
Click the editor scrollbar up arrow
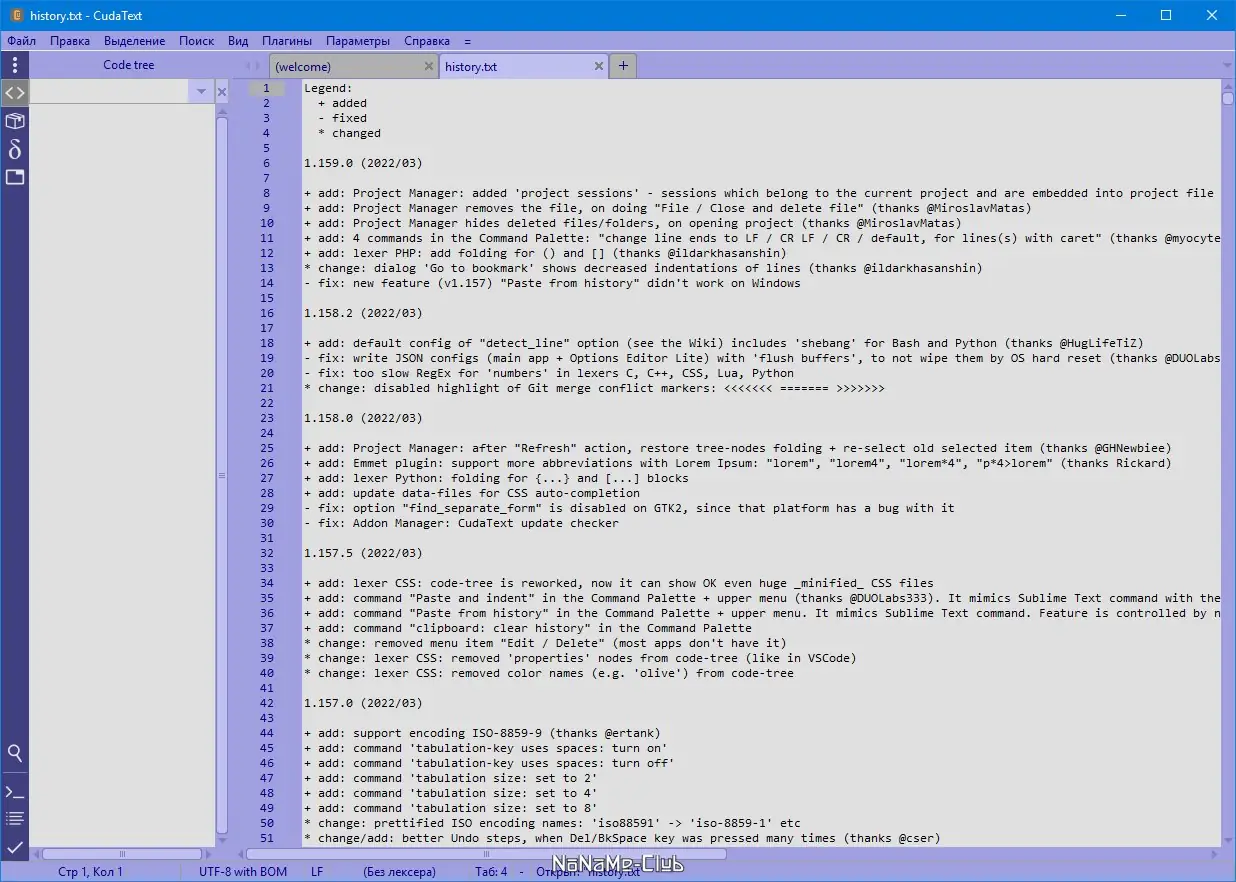pos(1228,86)
